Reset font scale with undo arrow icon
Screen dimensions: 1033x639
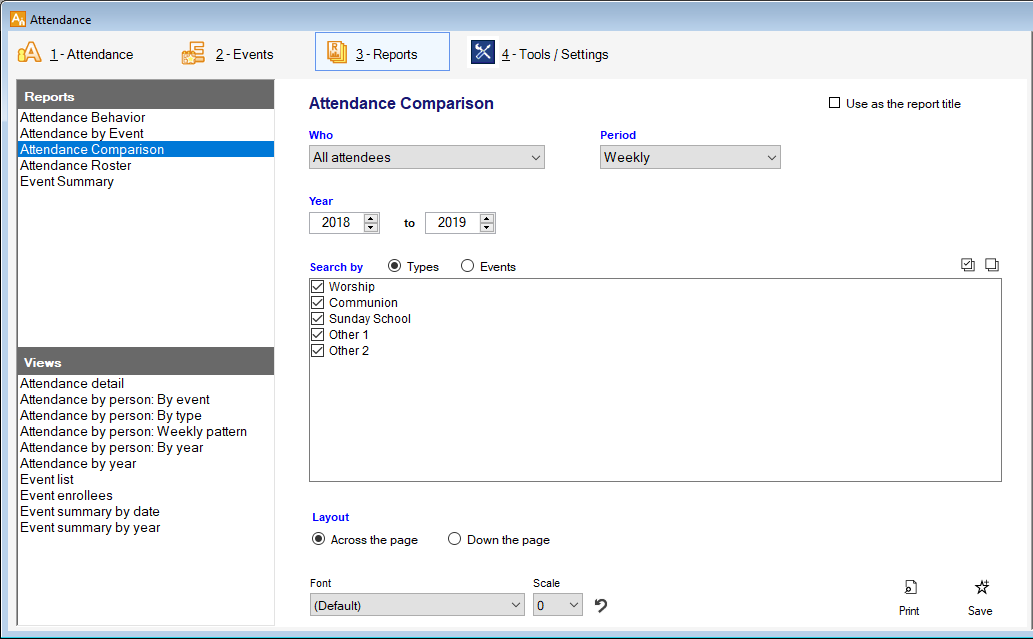(x=601, y=605)
